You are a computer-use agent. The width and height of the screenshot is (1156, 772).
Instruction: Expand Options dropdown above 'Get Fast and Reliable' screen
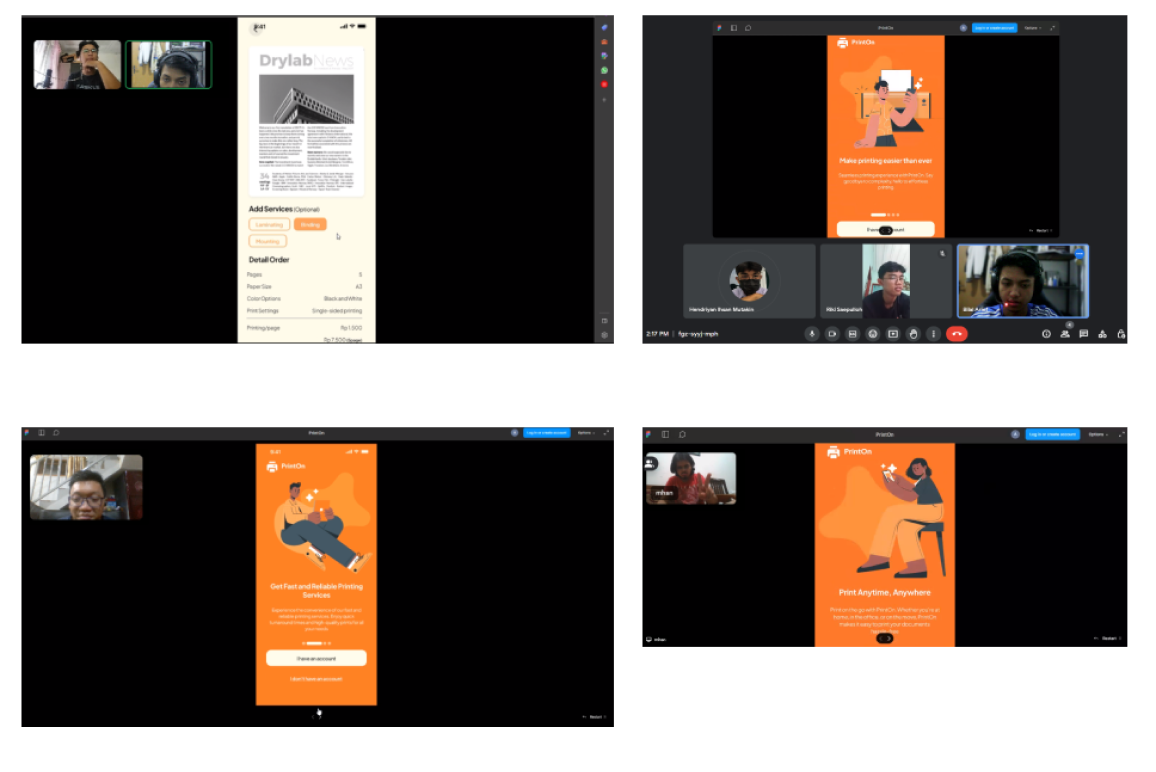[586, 433]
